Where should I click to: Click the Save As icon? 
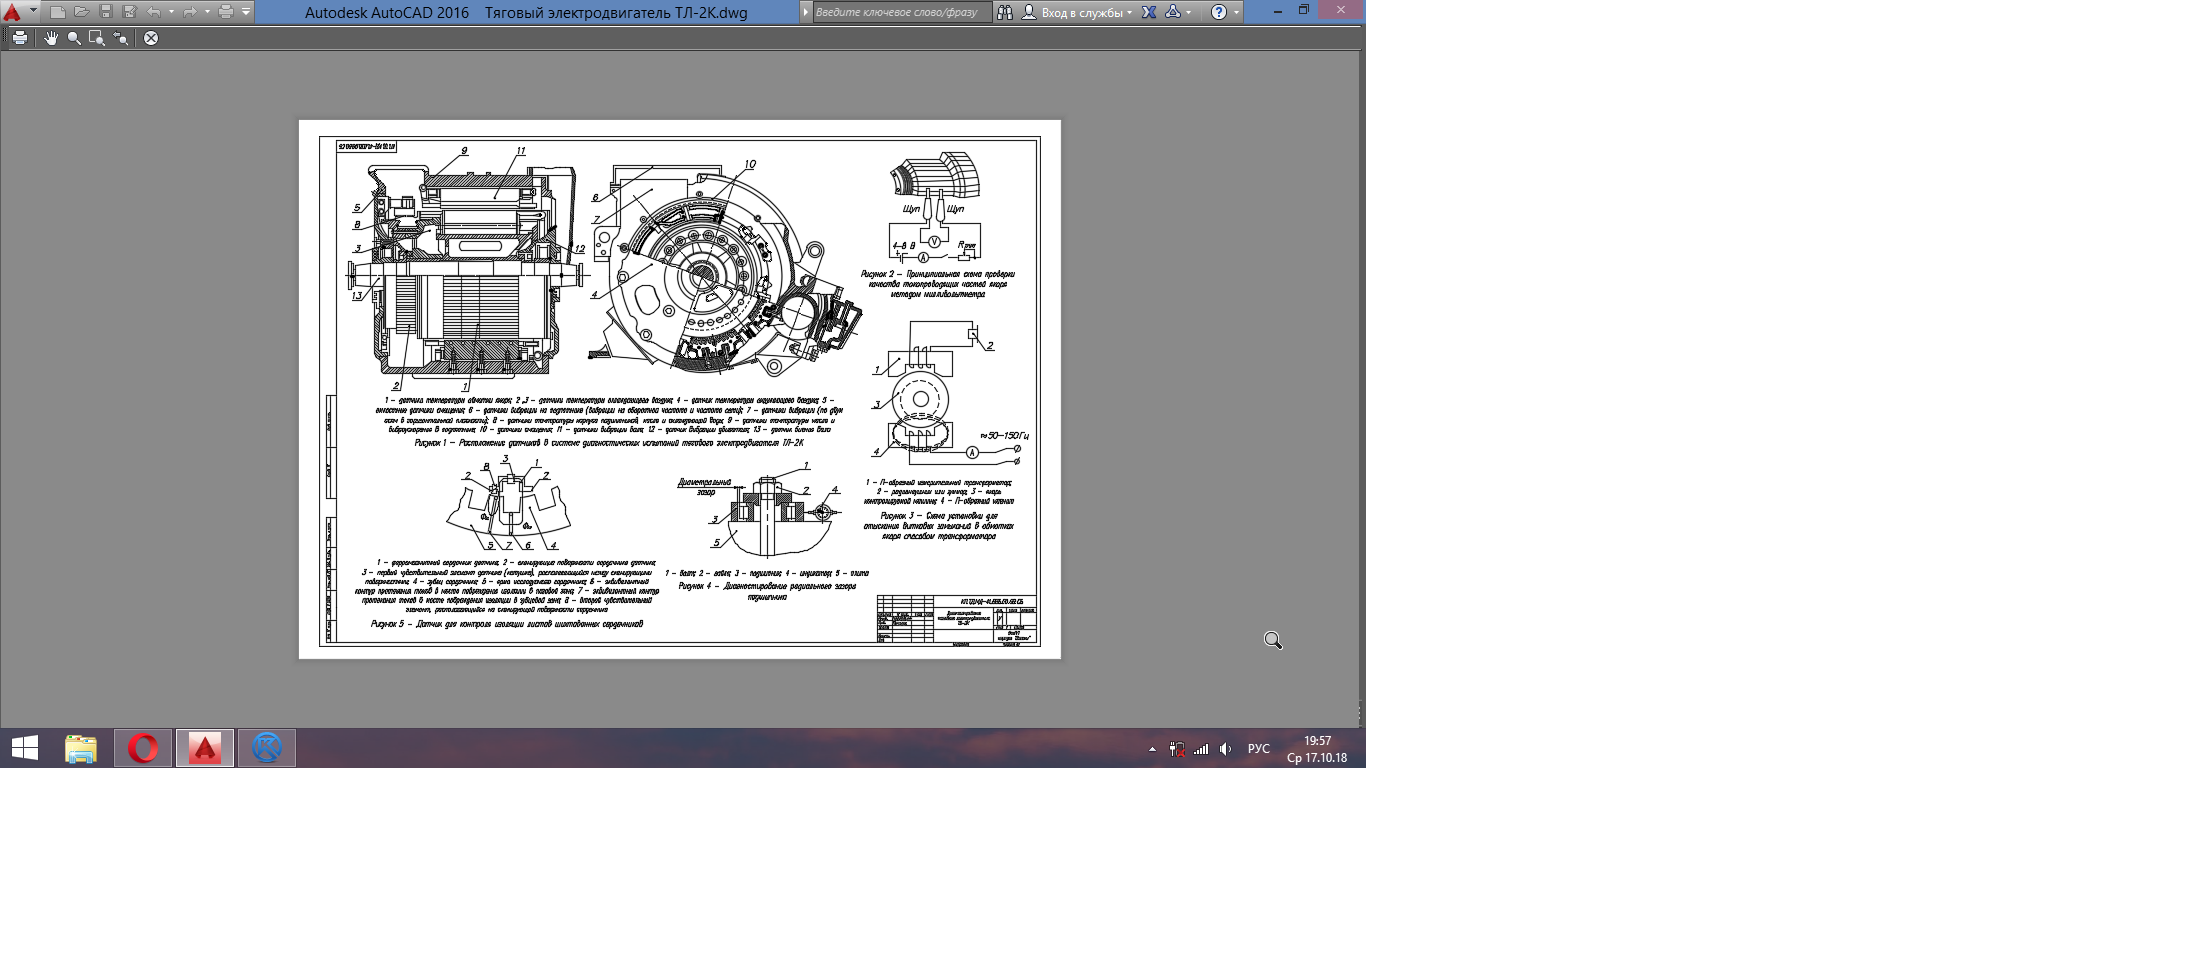click(x=129, y=12)
